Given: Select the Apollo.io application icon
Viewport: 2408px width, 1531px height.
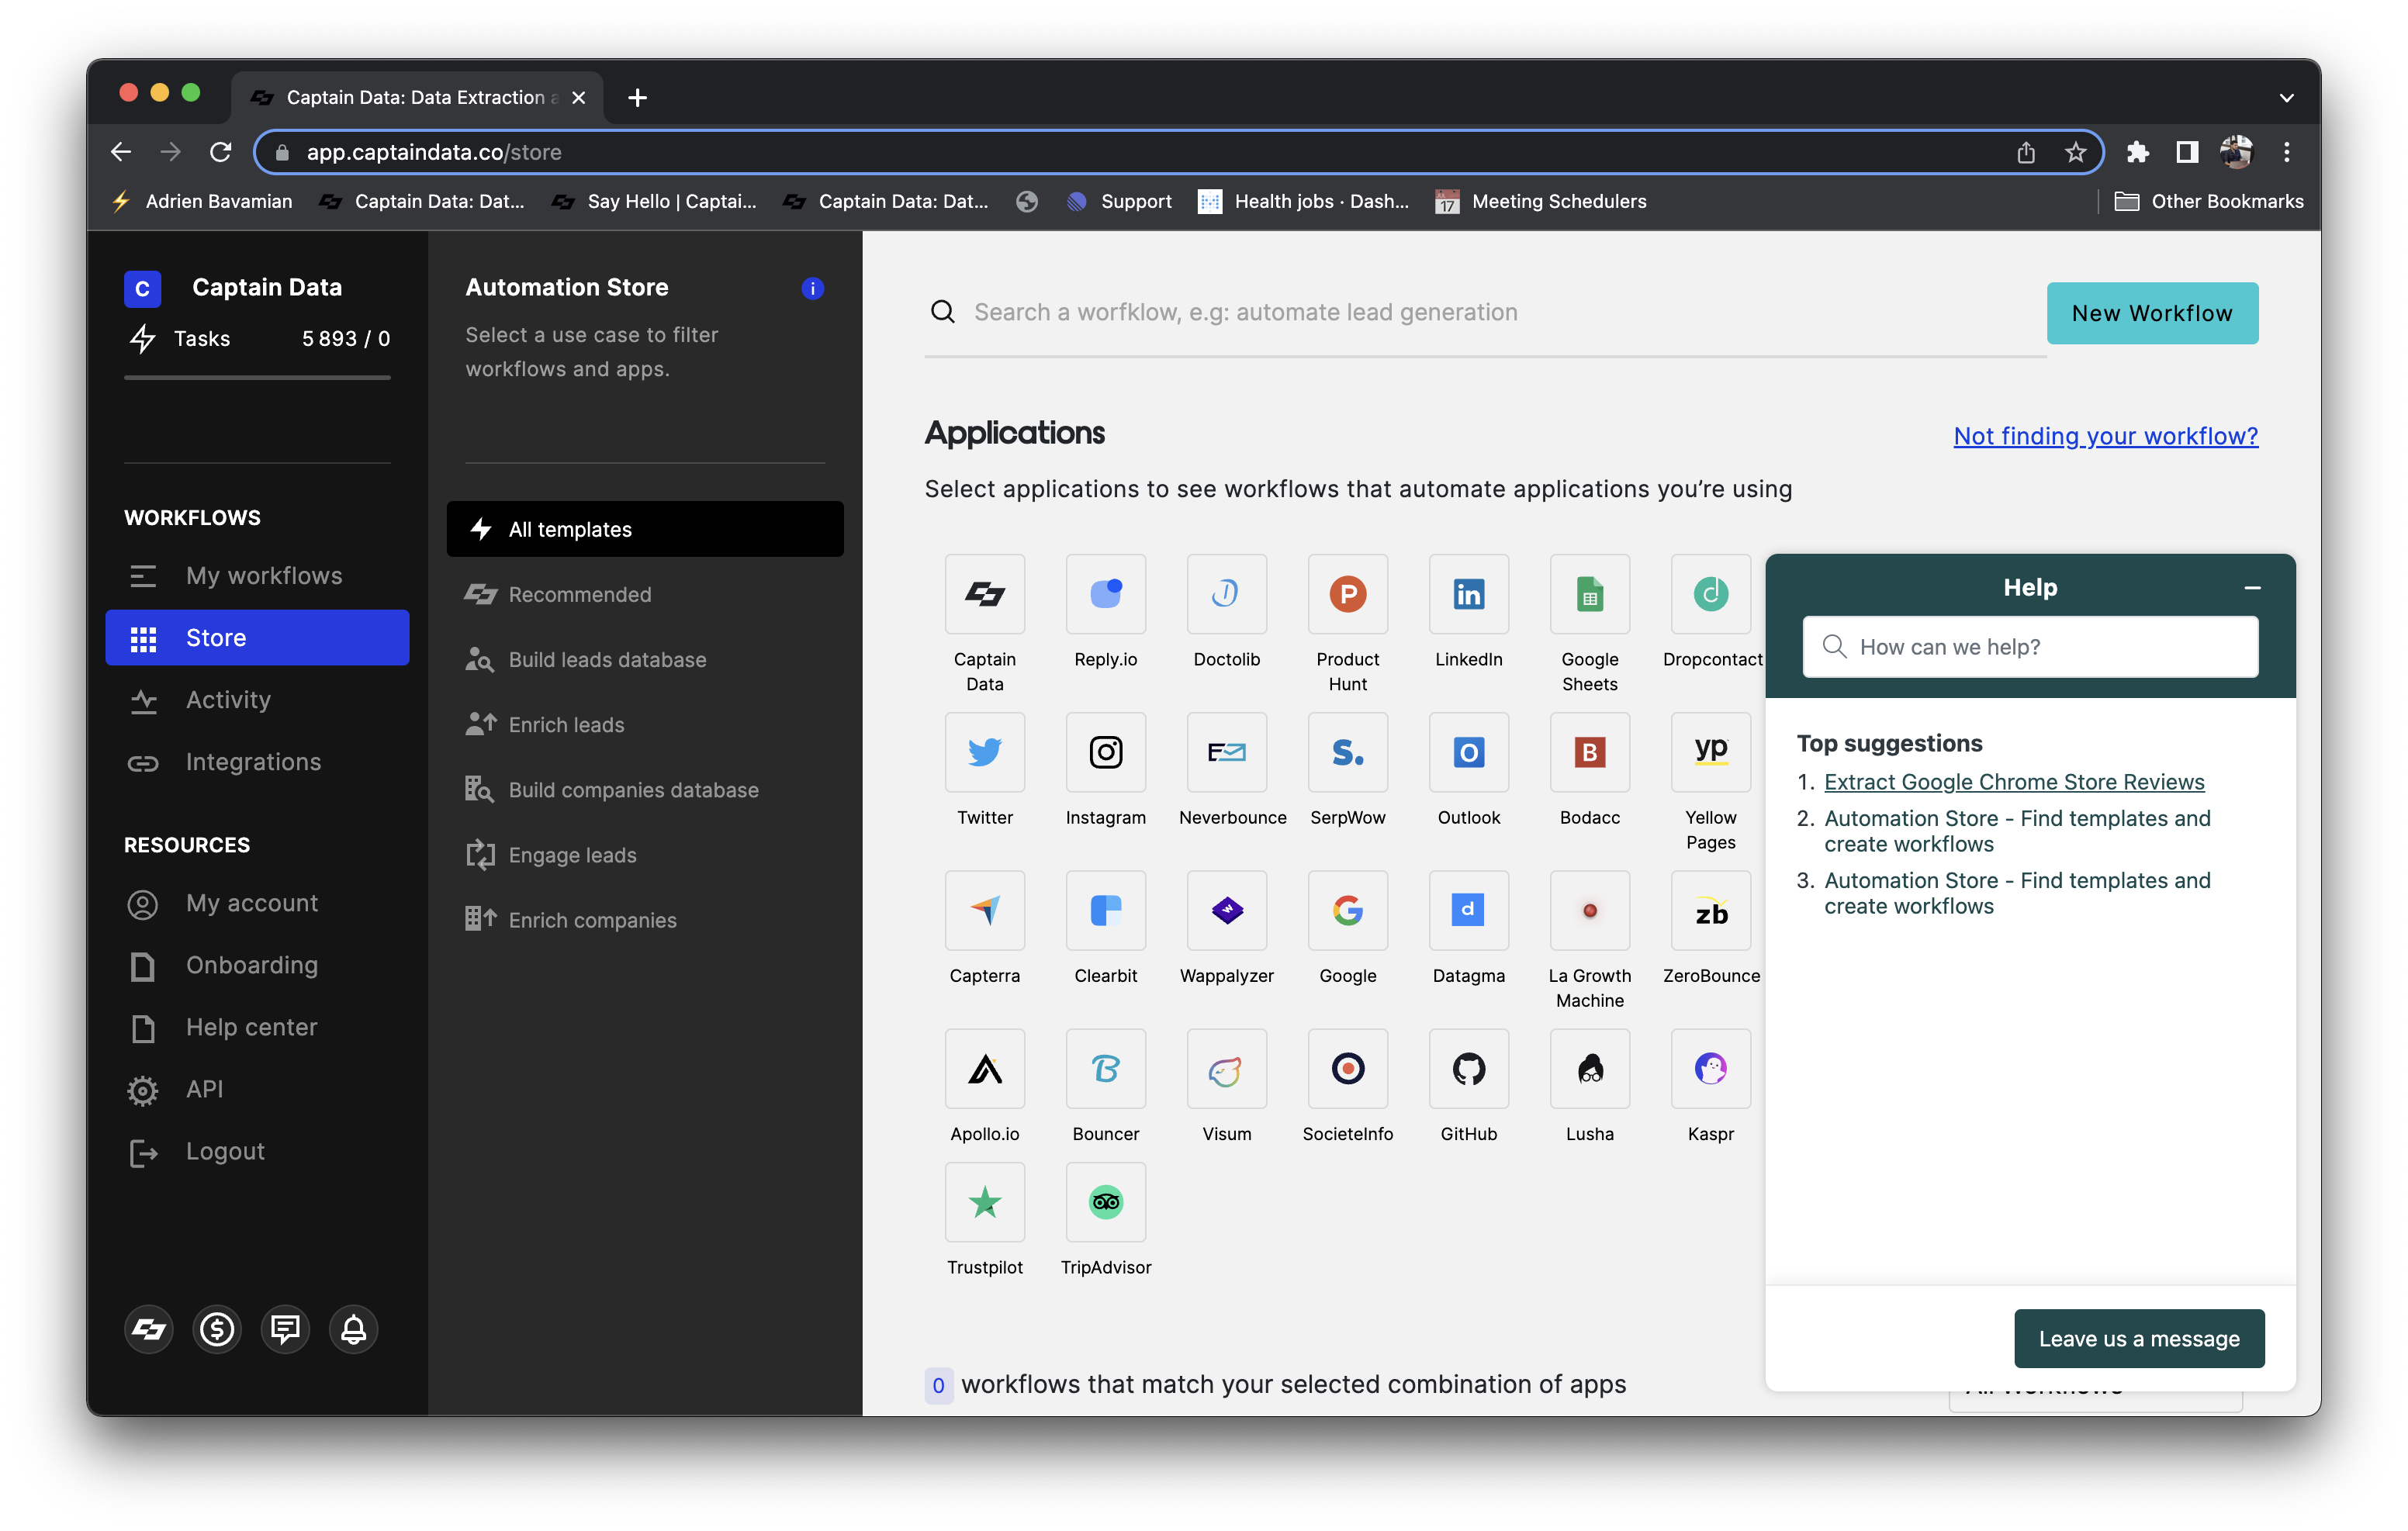Looking at the screenshot, I should (x=984, y=1069).
